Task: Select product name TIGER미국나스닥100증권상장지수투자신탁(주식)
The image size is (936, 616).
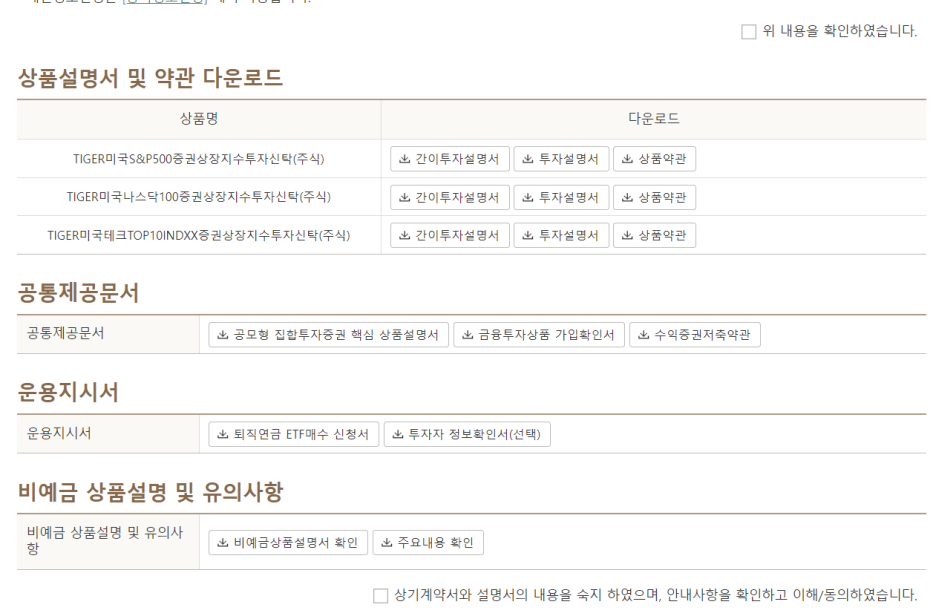Action: (x=199, y=197)
